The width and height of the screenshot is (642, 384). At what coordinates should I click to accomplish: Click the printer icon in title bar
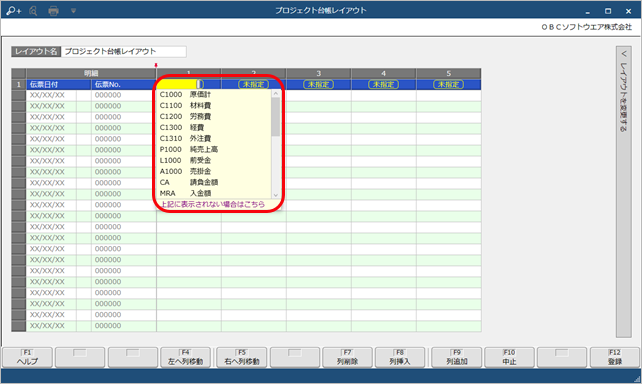tap(53, 11)
